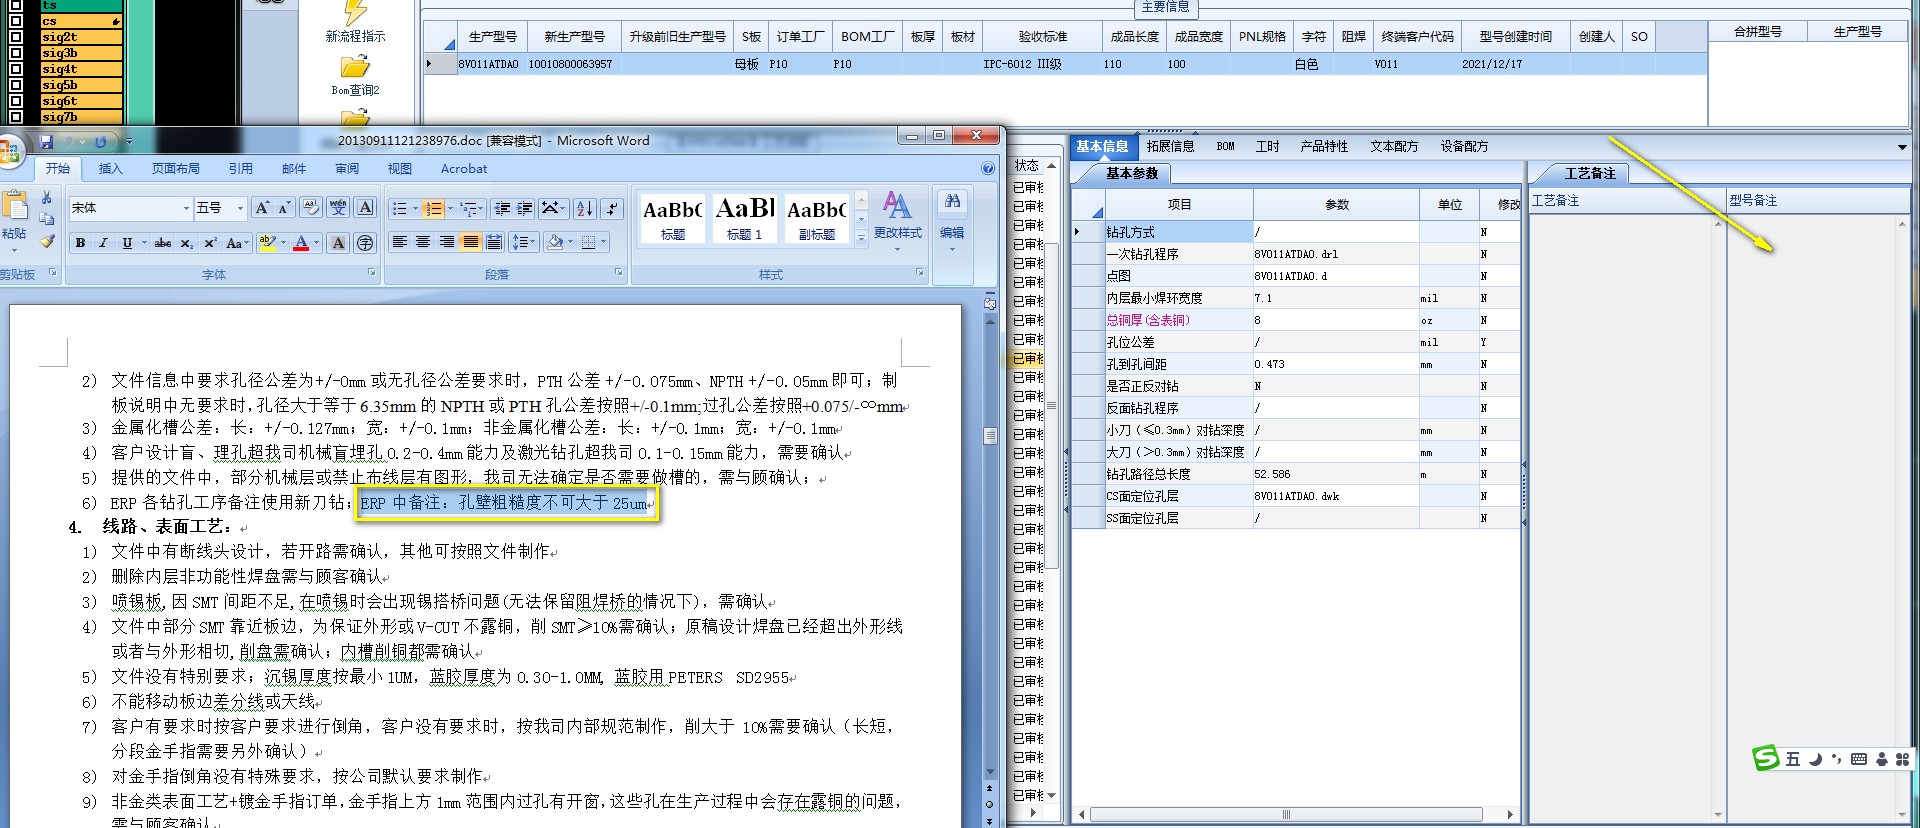Select the Format Painter brush icon
Viewport: 1920px width, 828px height.
tap(46, 241)
